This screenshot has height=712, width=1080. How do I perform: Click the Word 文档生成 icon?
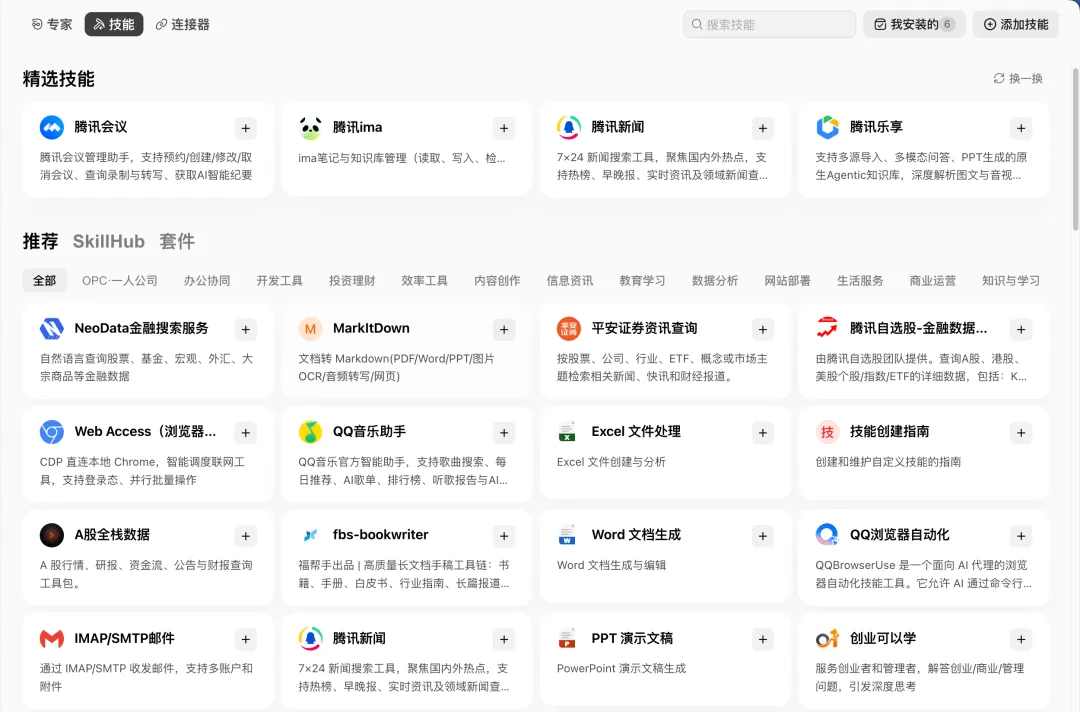click(567, 535)
